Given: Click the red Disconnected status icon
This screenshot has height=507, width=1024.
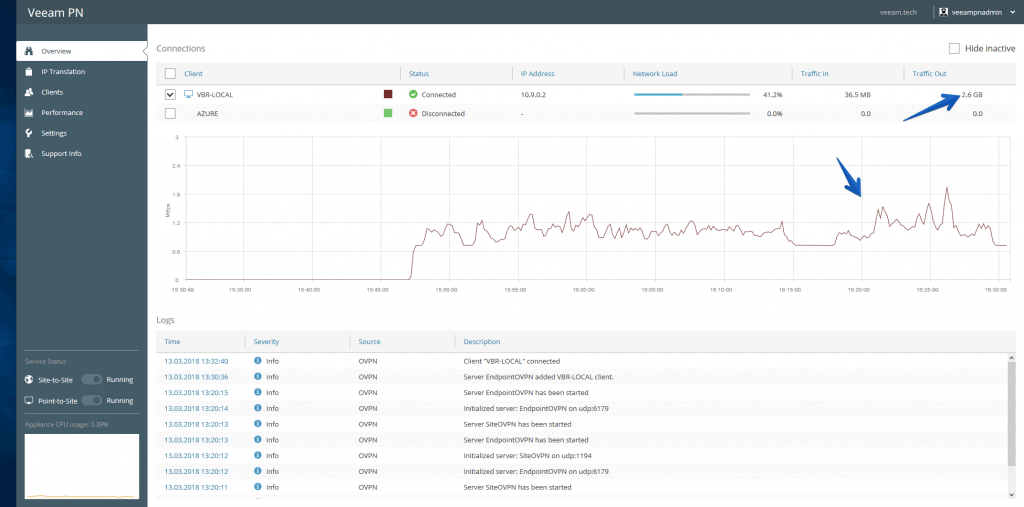Looking at the screenshot, I should [413, 113].
